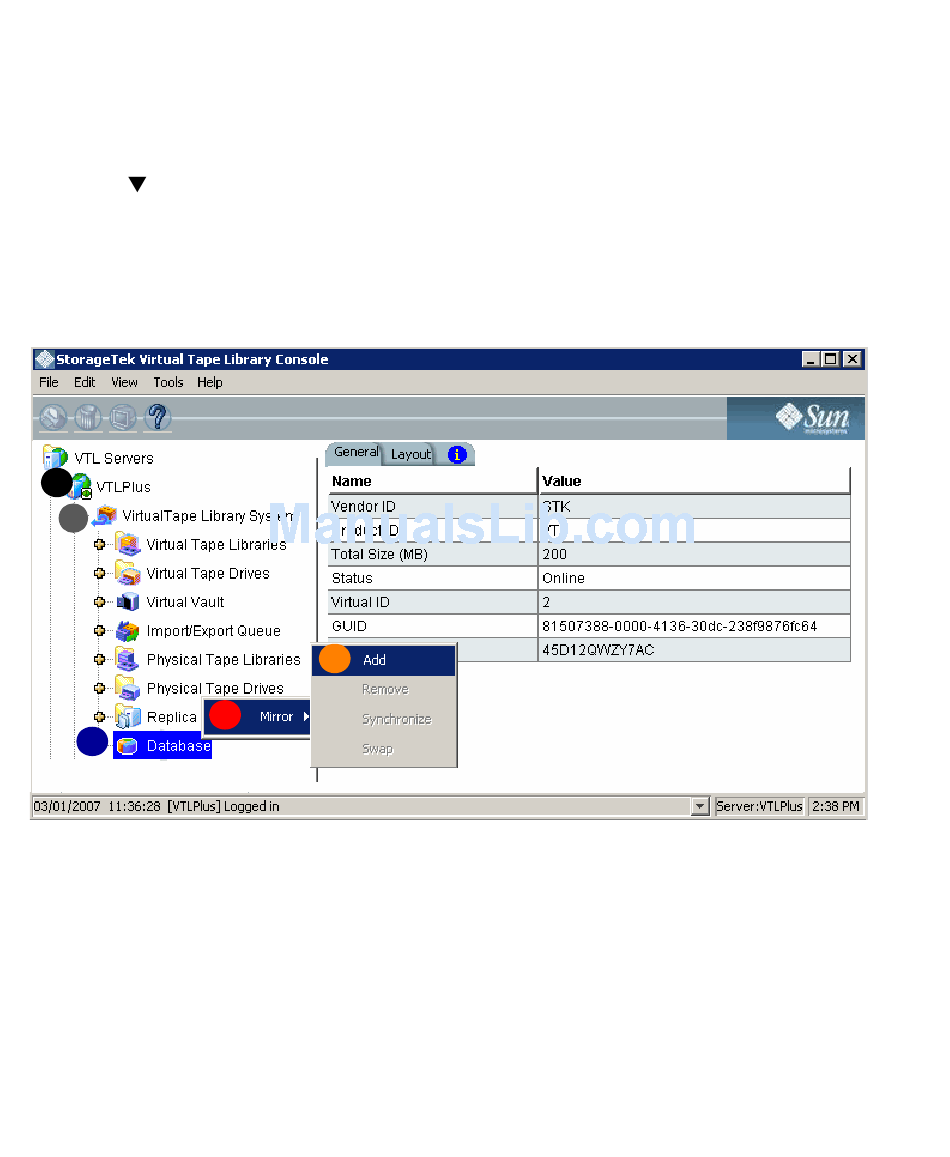Select Mirror in the context menu

tap(257, 716)
